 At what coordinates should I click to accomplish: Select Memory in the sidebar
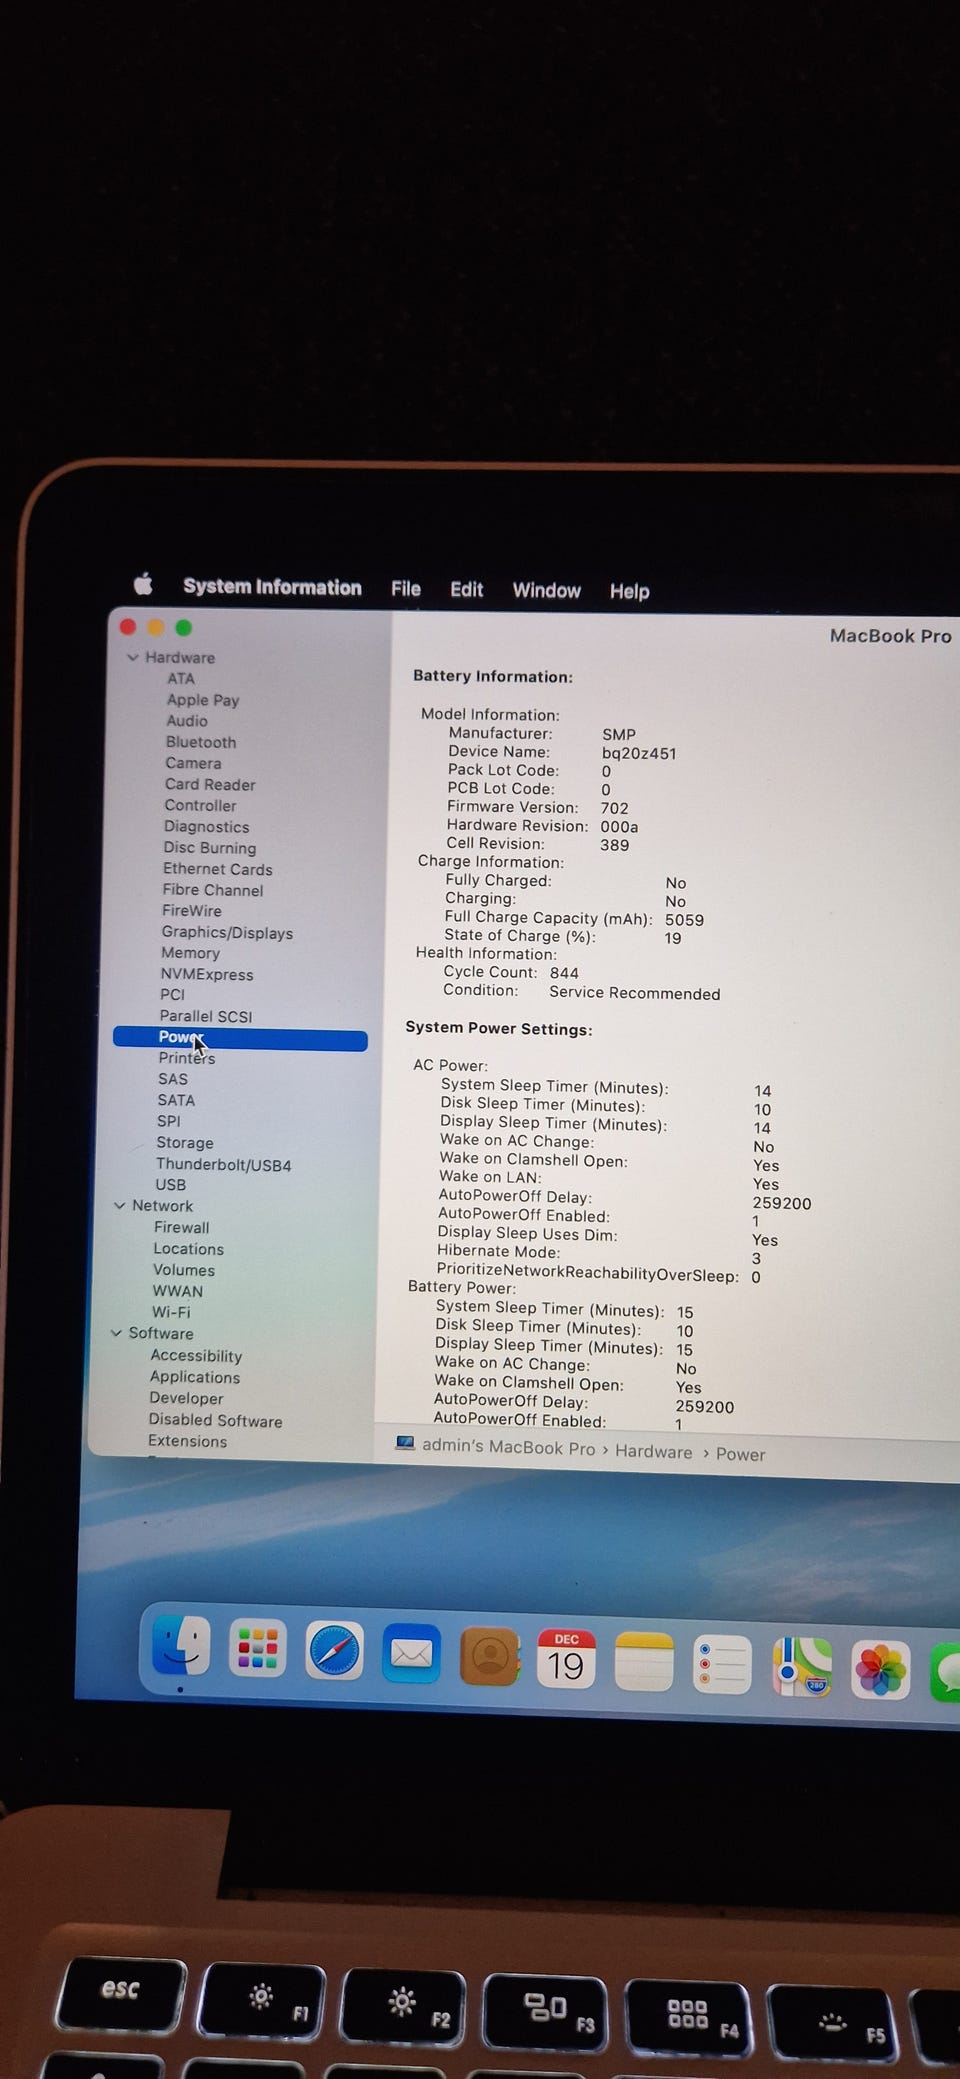click(190, 953)
